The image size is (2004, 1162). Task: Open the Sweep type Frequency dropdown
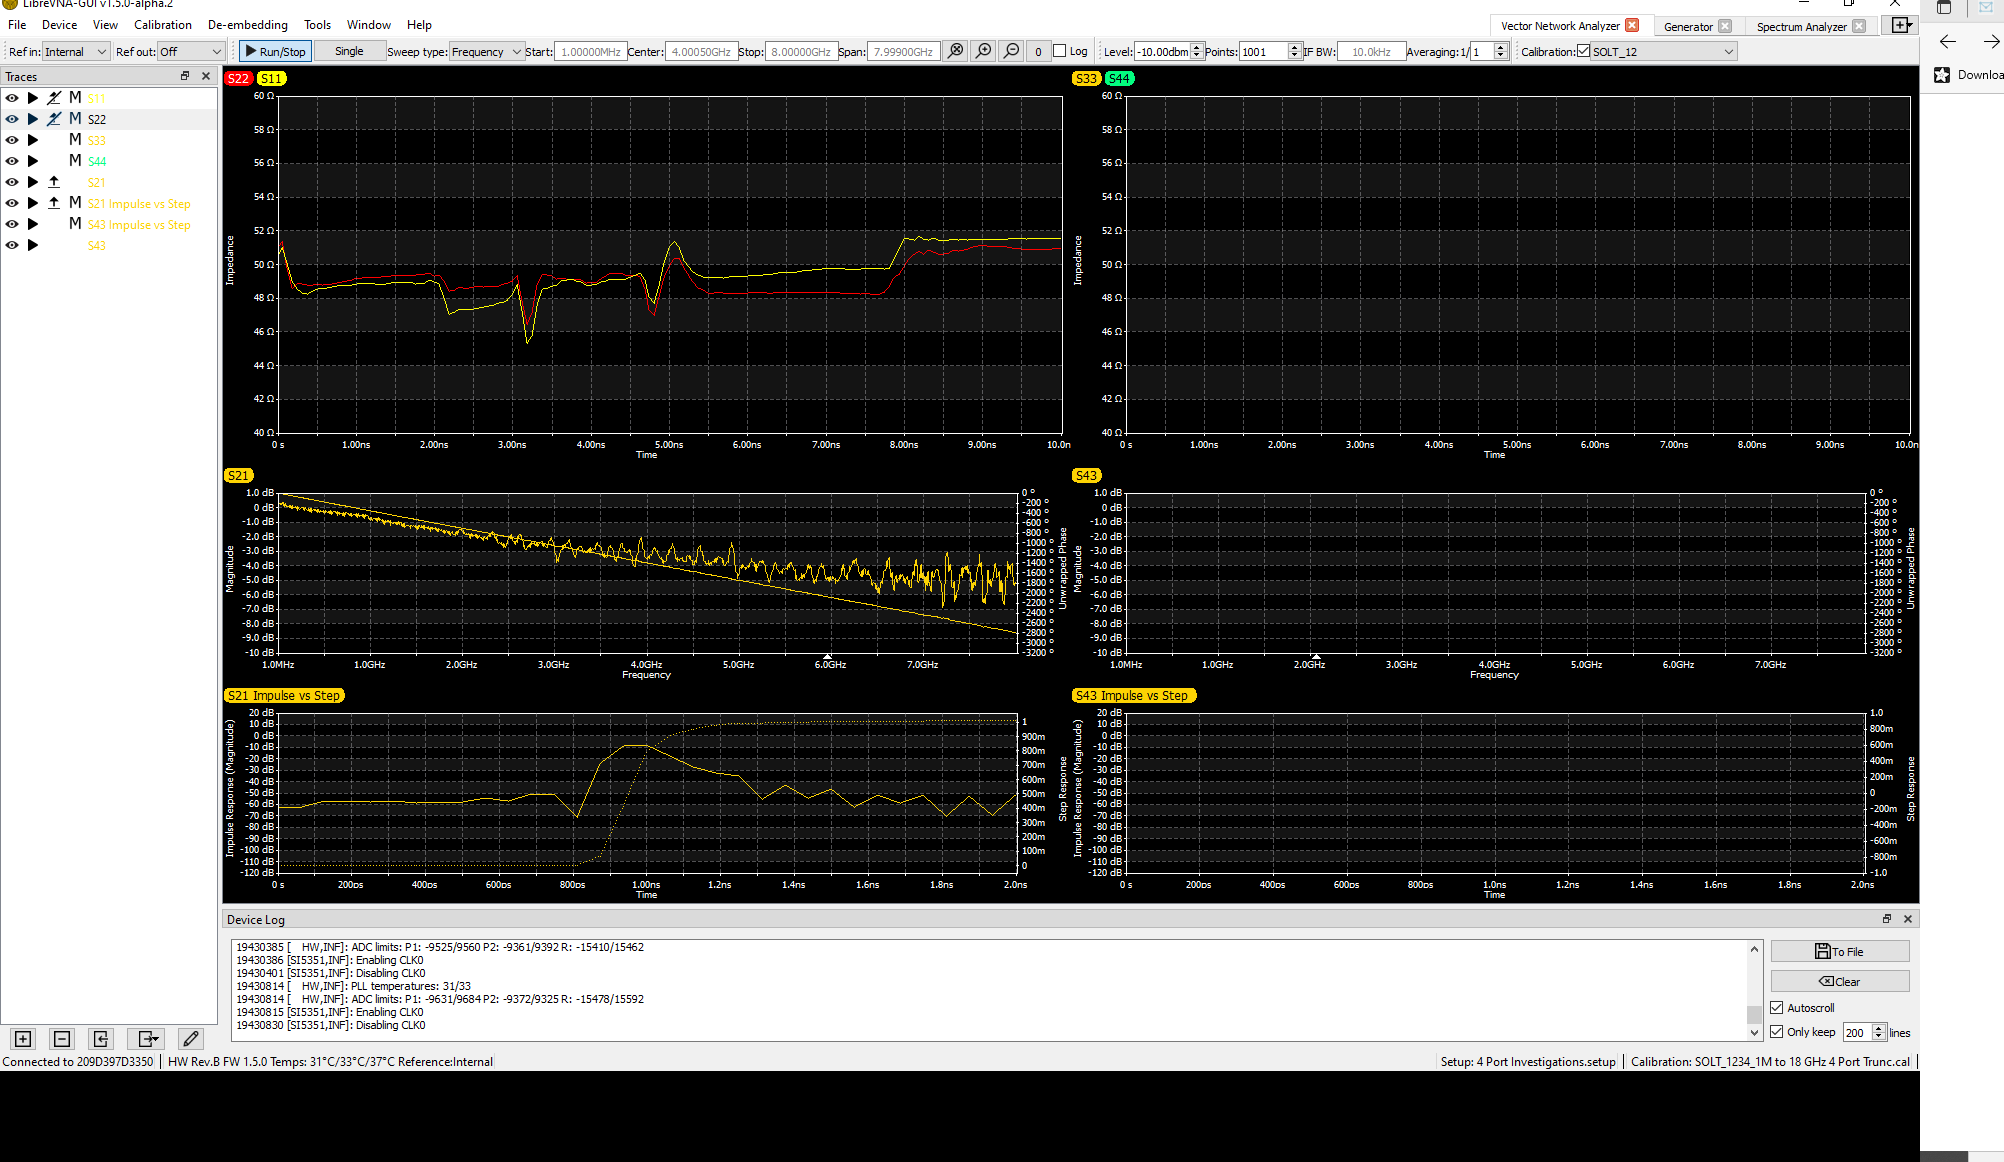486,51
